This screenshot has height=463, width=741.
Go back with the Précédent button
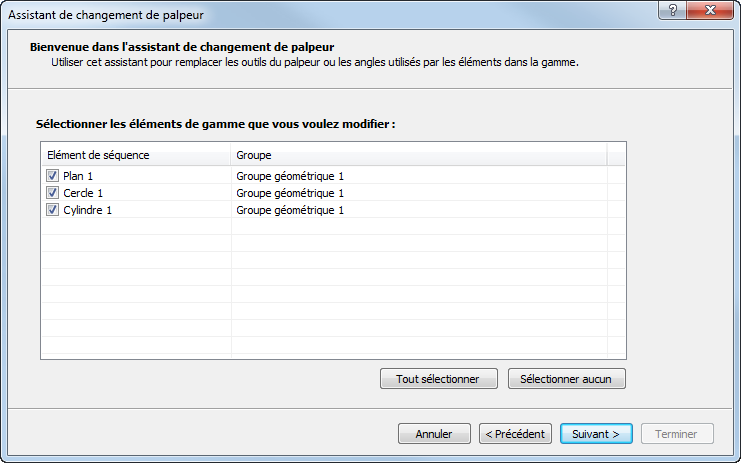[515, 434]
